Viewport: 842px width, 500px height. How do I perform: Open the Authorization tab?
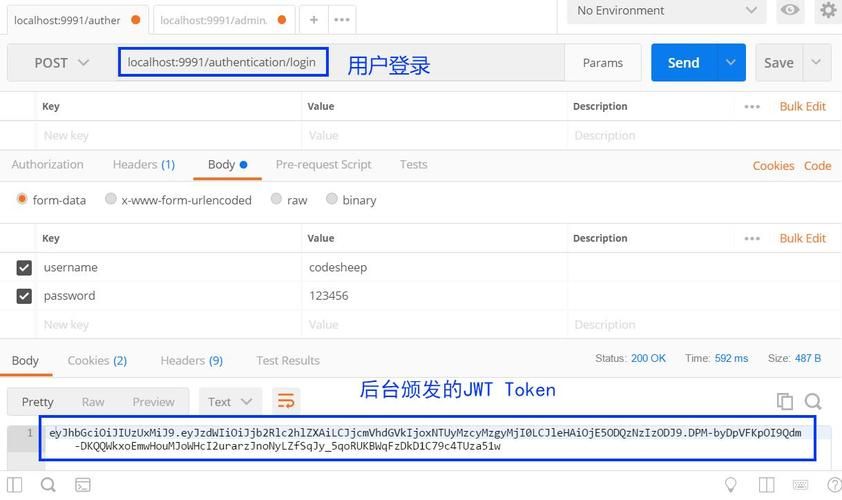click(47, 164)
